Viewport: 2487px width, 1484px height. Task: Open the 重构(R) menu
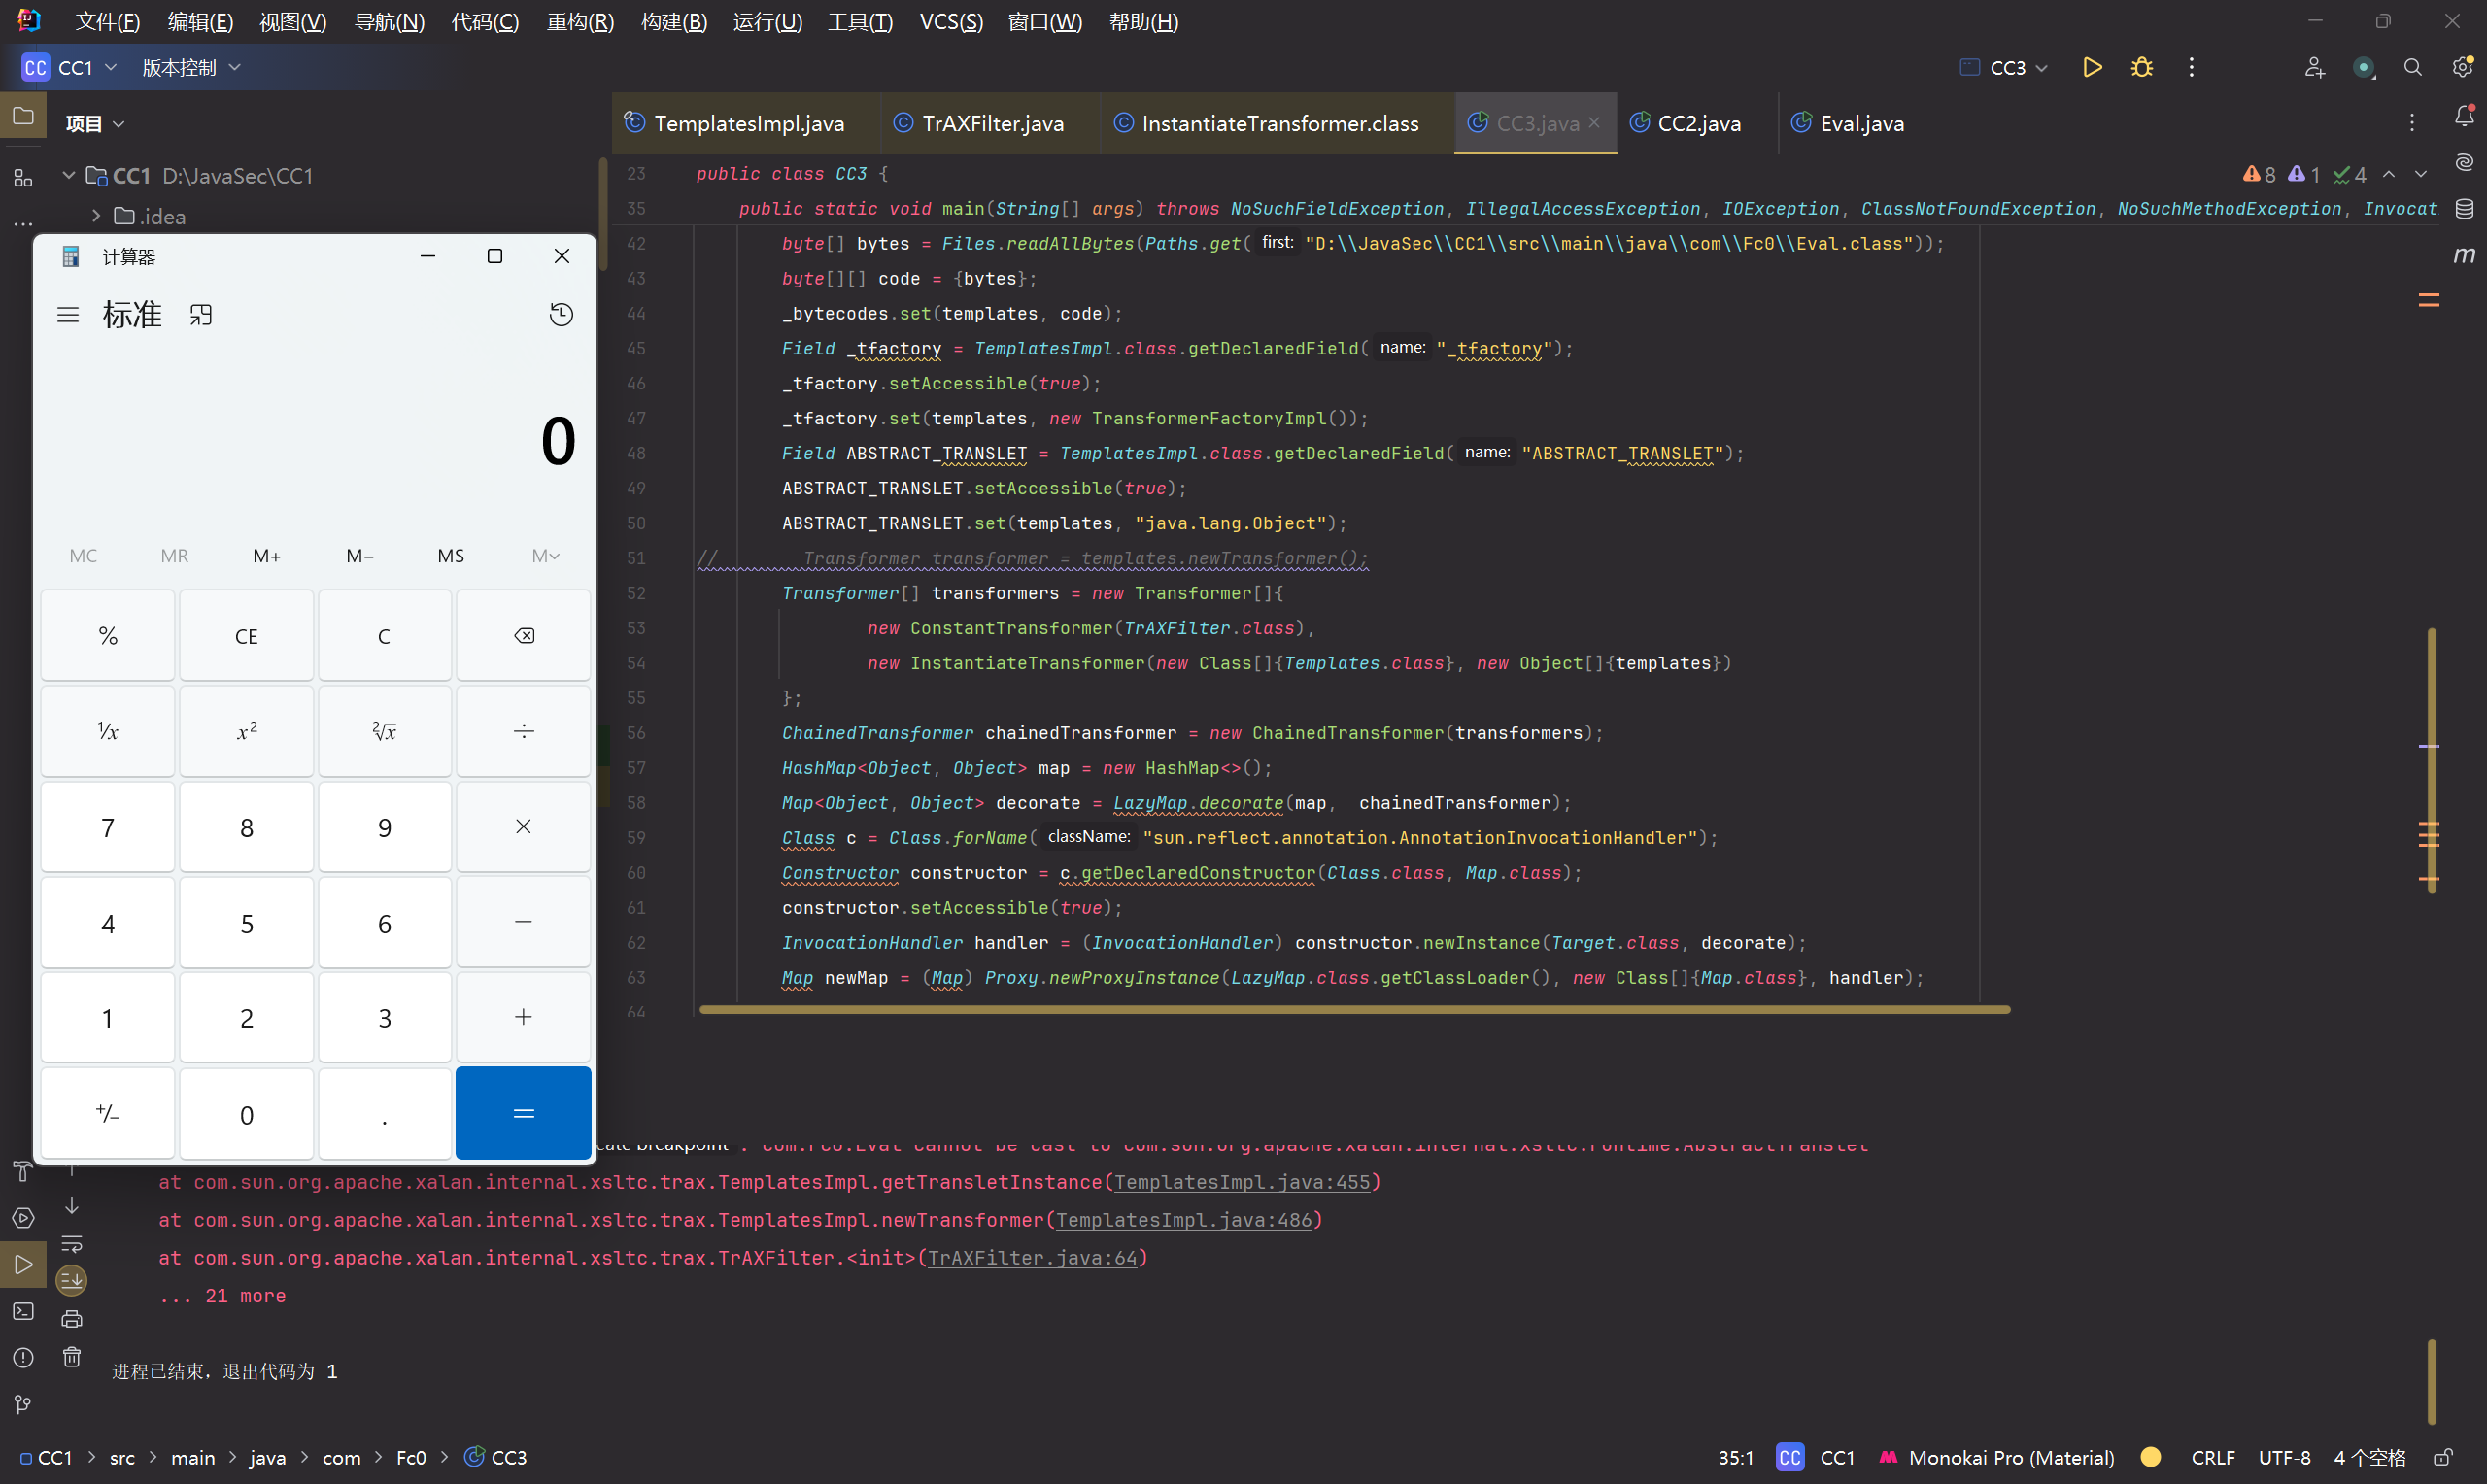(580, 21)
